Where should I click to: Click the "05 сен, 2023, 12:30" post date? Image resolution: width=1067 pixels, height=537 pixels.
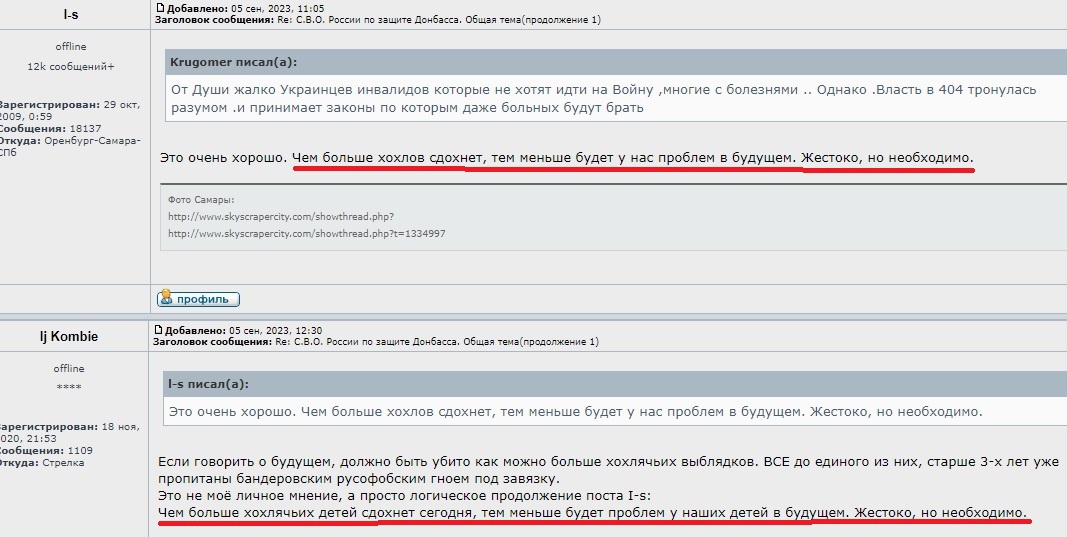(267, 329)
